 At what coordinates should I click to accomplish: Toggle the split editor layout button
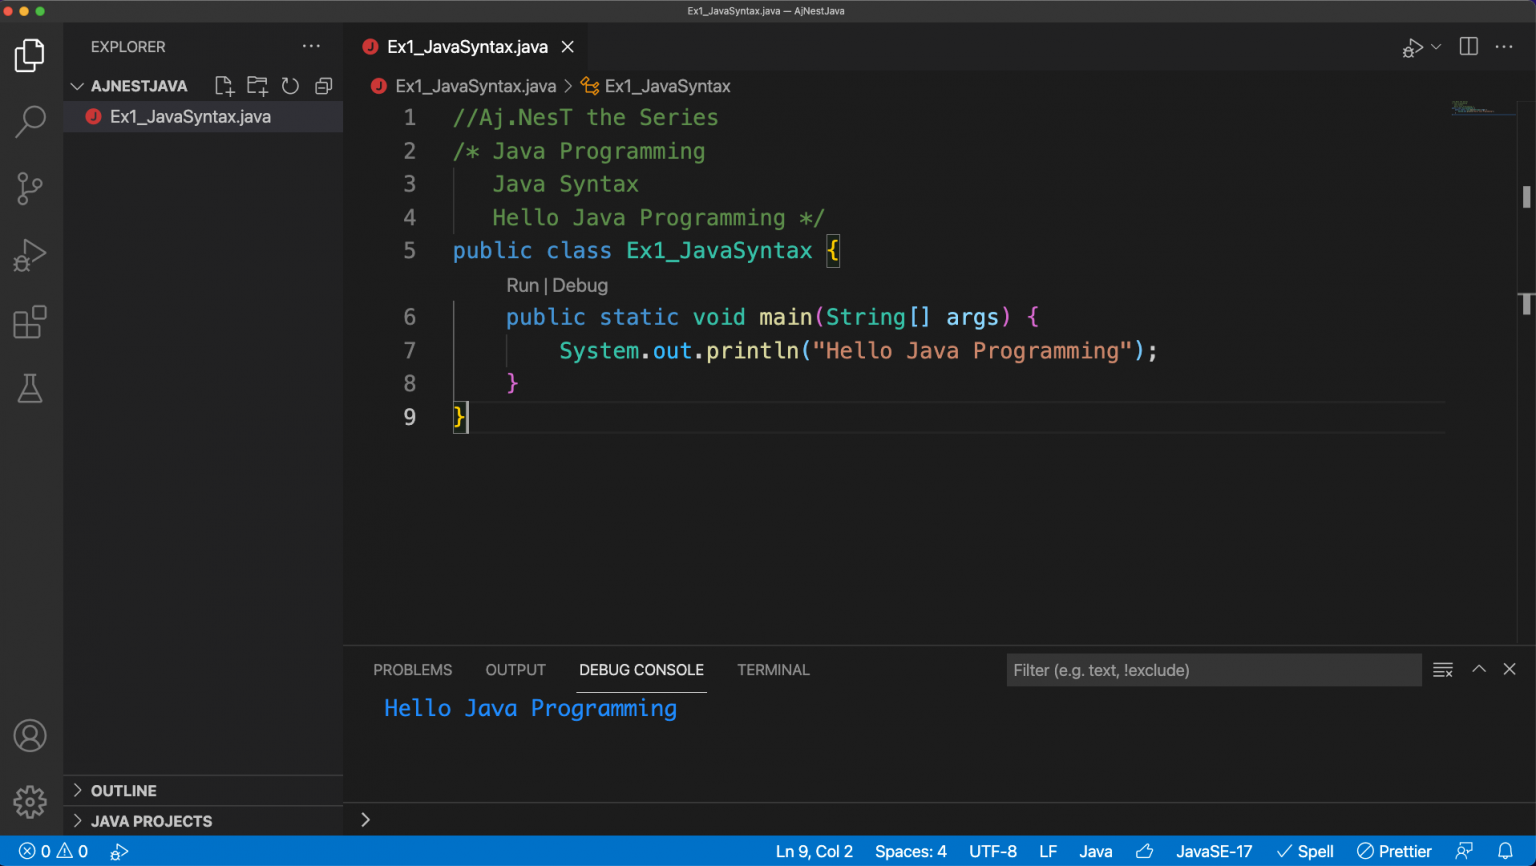1468,47
